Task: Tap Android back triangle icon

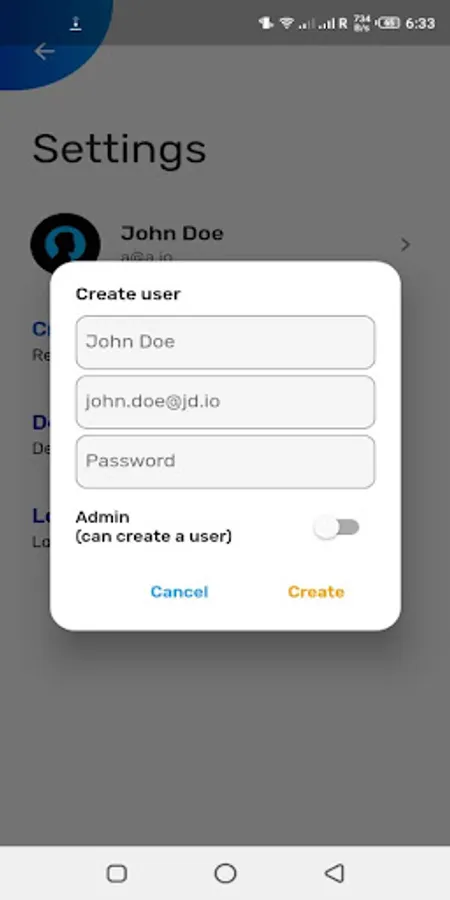Action: click(334, 873)
